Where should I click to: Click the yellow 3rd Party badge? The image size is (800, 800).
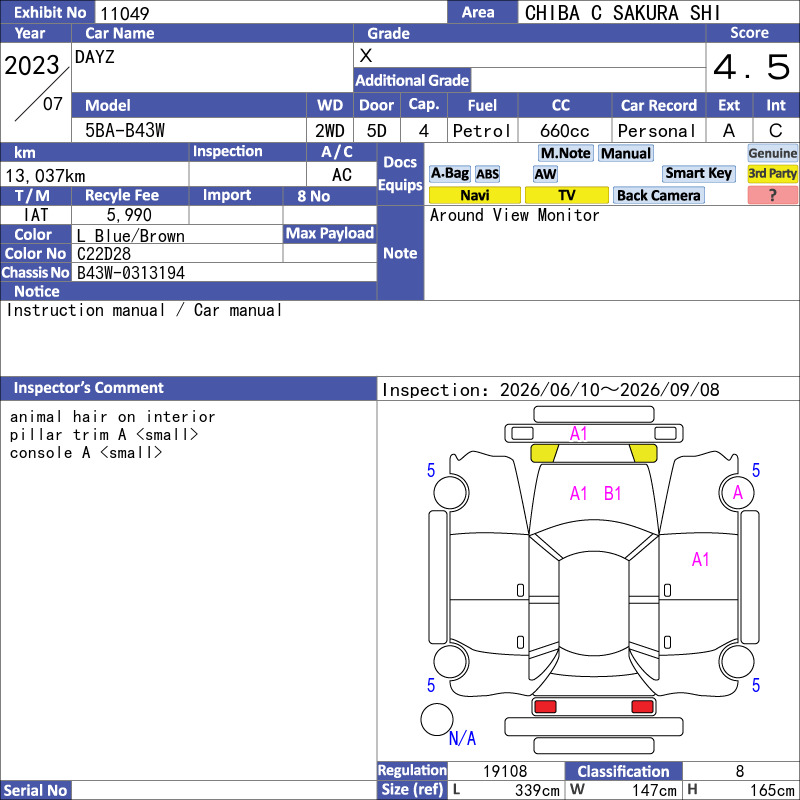tap(772, 173)
